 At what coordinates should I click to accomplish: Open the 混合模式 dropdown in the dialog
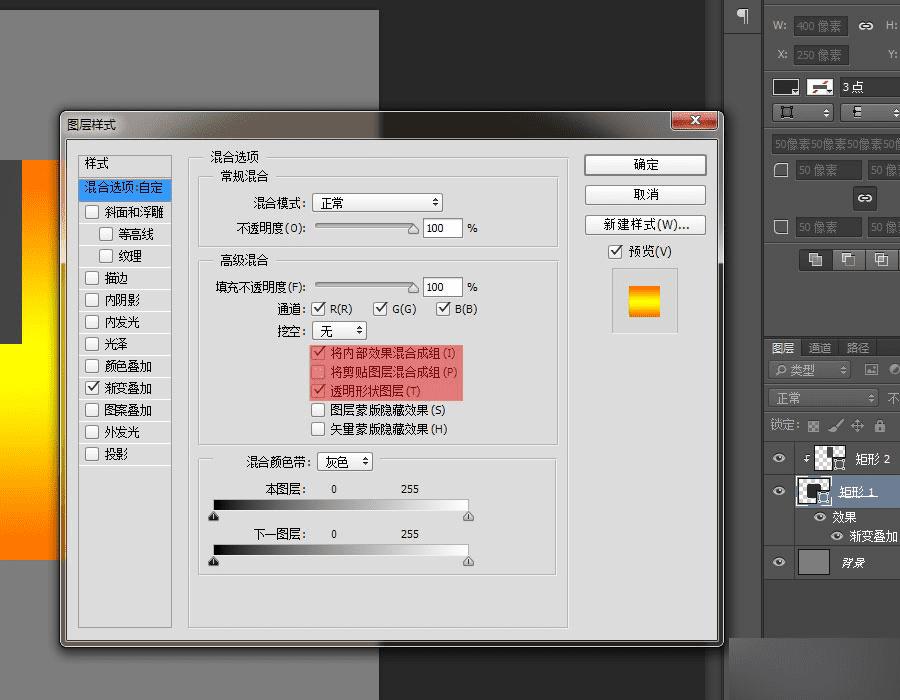coord(377,203)
